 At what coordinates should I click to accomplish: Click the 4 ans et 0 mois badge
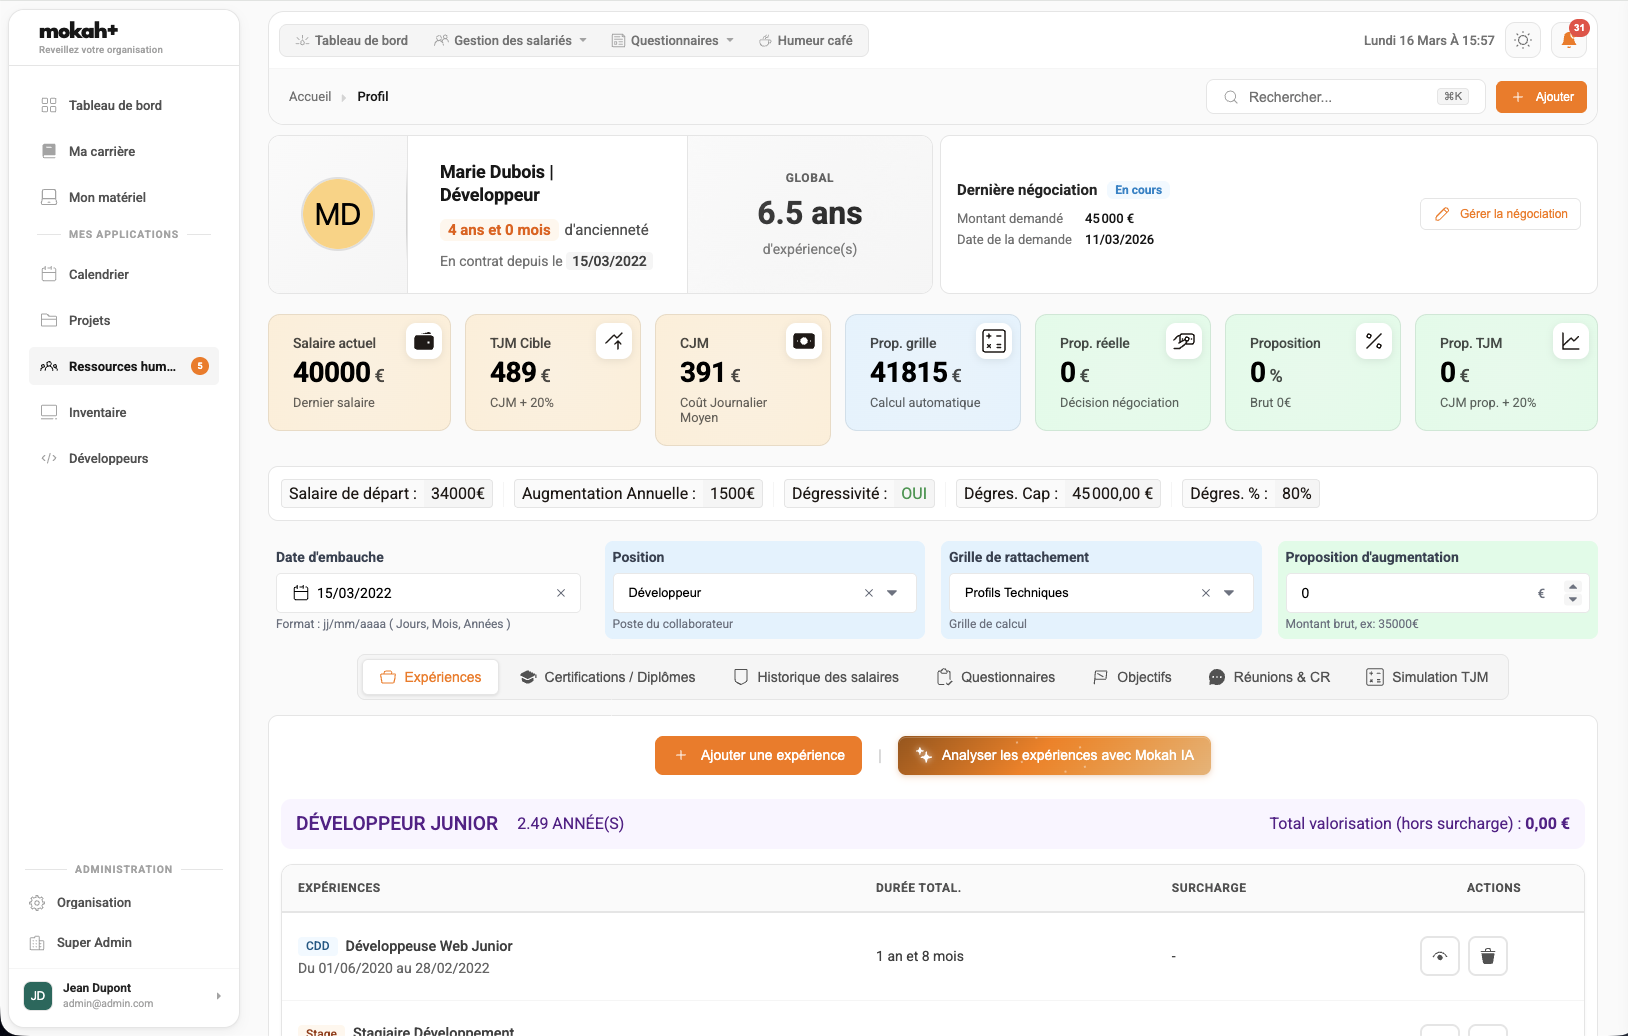[x=499, y=230]
